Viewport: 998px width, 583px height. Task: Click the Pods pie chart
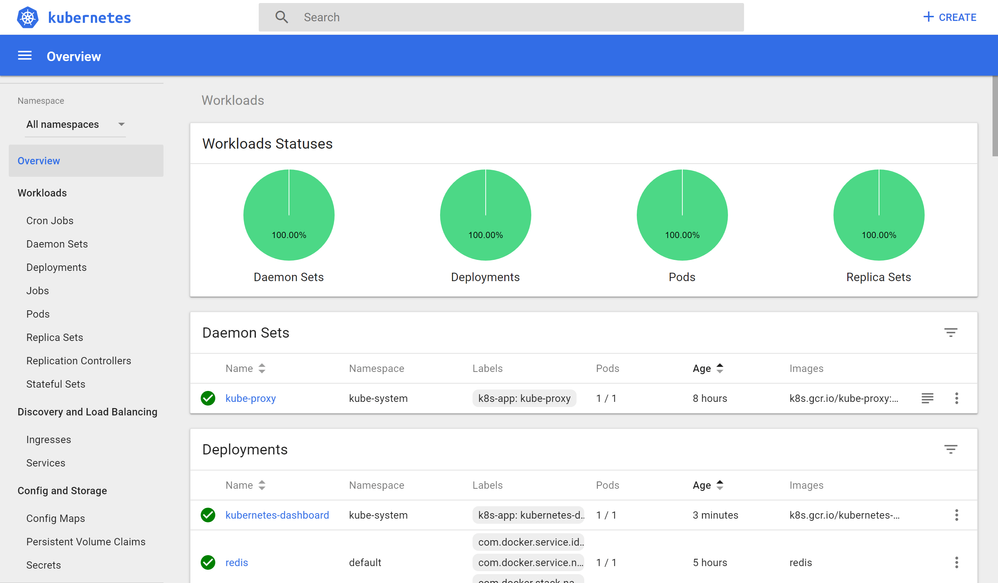click(x=682, y=214)
